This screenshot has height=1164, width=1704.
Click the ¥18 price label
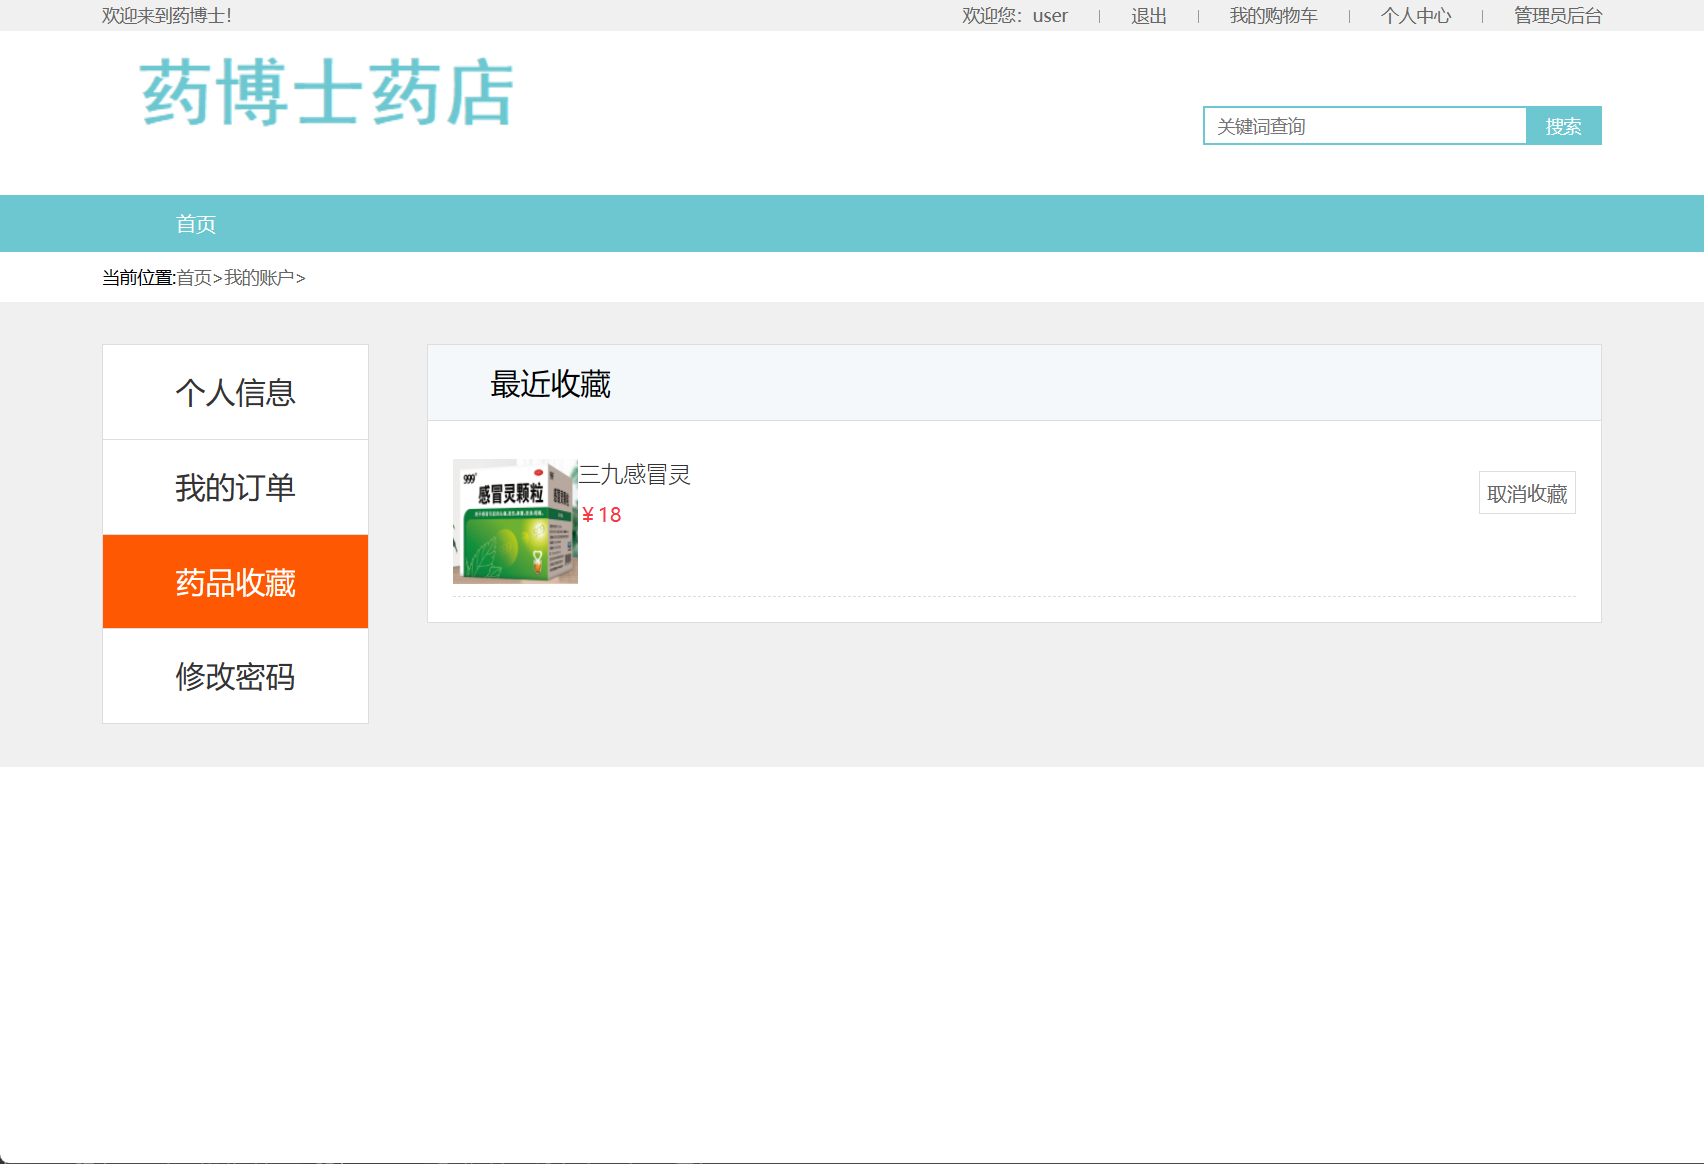click(600, 515)
